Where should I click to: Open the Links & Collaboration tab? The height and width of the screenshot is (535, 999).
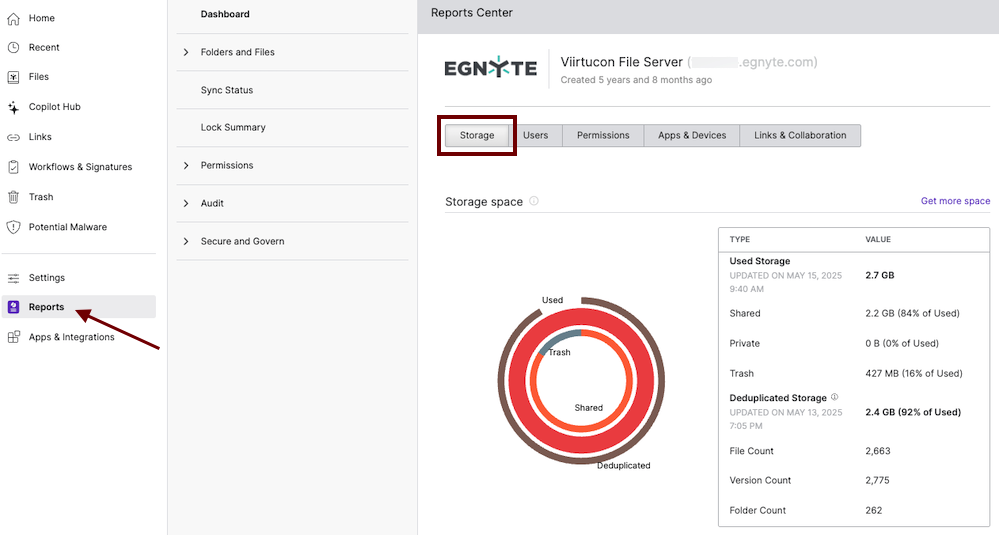(799, 135)
